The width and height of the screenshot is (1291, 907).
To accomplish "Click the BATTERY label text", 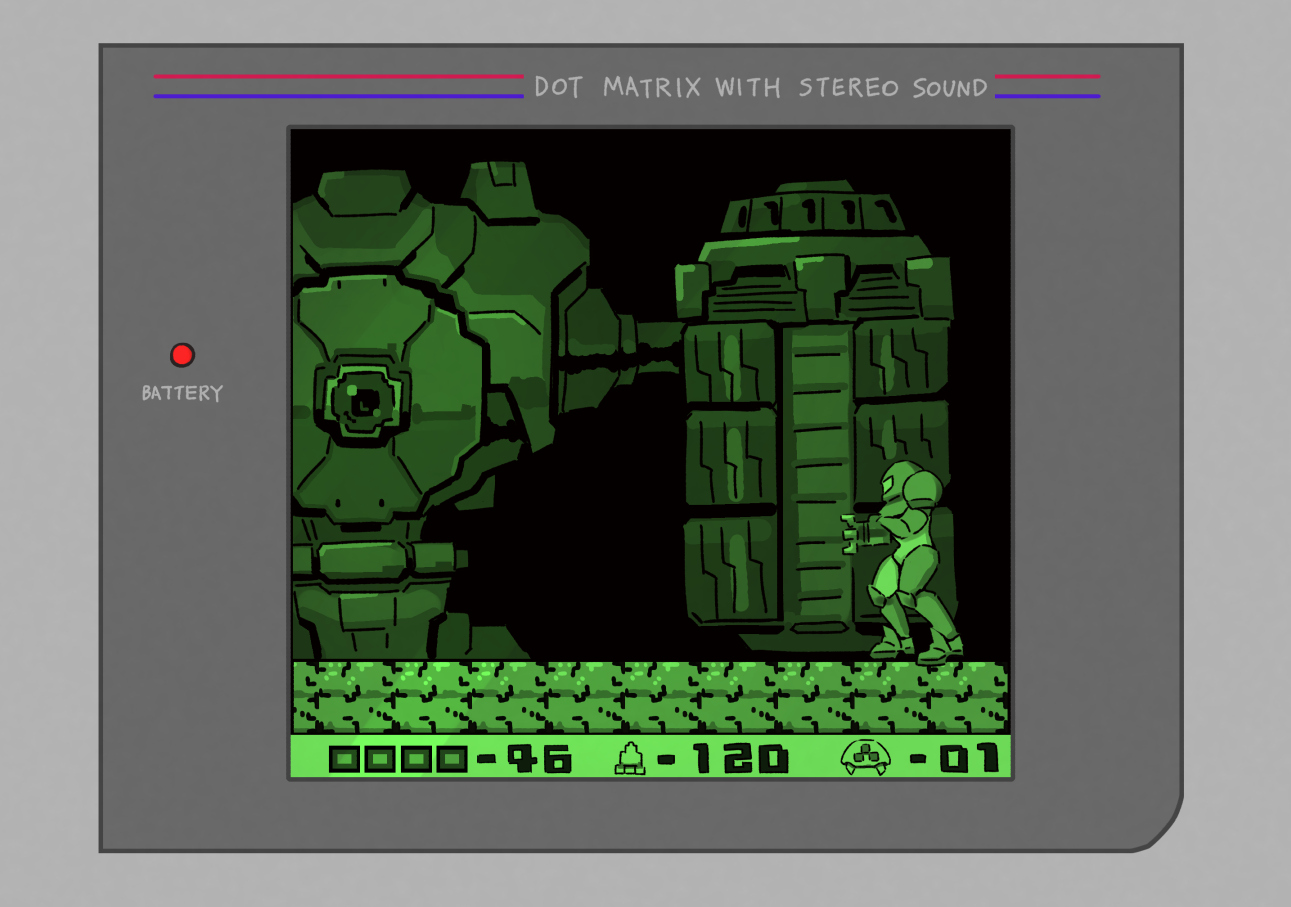I will point(182,393).
